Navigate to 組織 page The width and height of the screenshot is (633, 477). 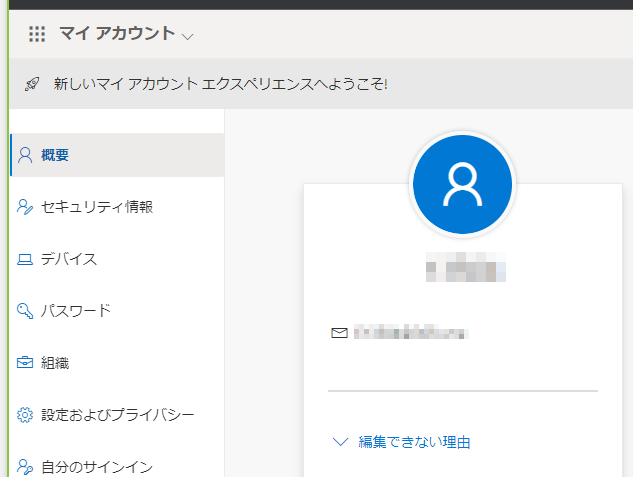(56, 363)
